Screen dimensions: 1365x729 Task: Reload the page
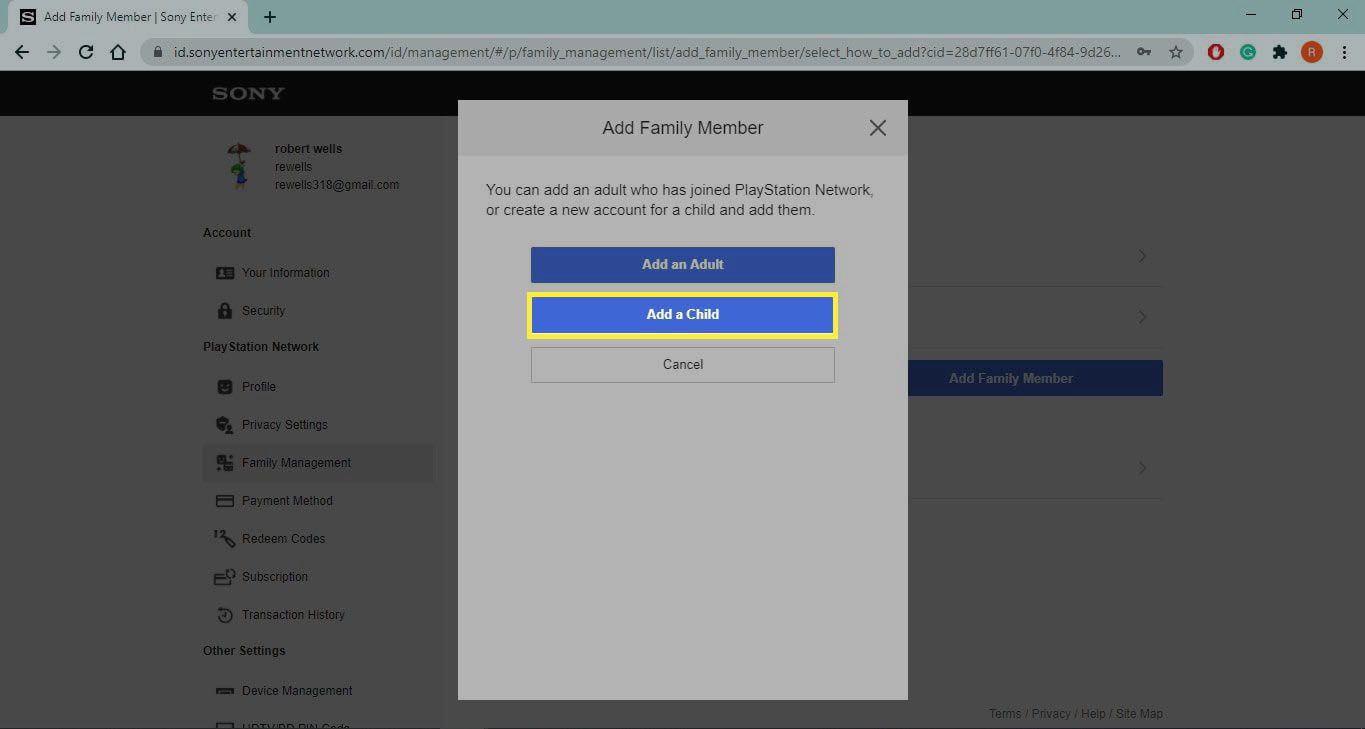[86, 52]
